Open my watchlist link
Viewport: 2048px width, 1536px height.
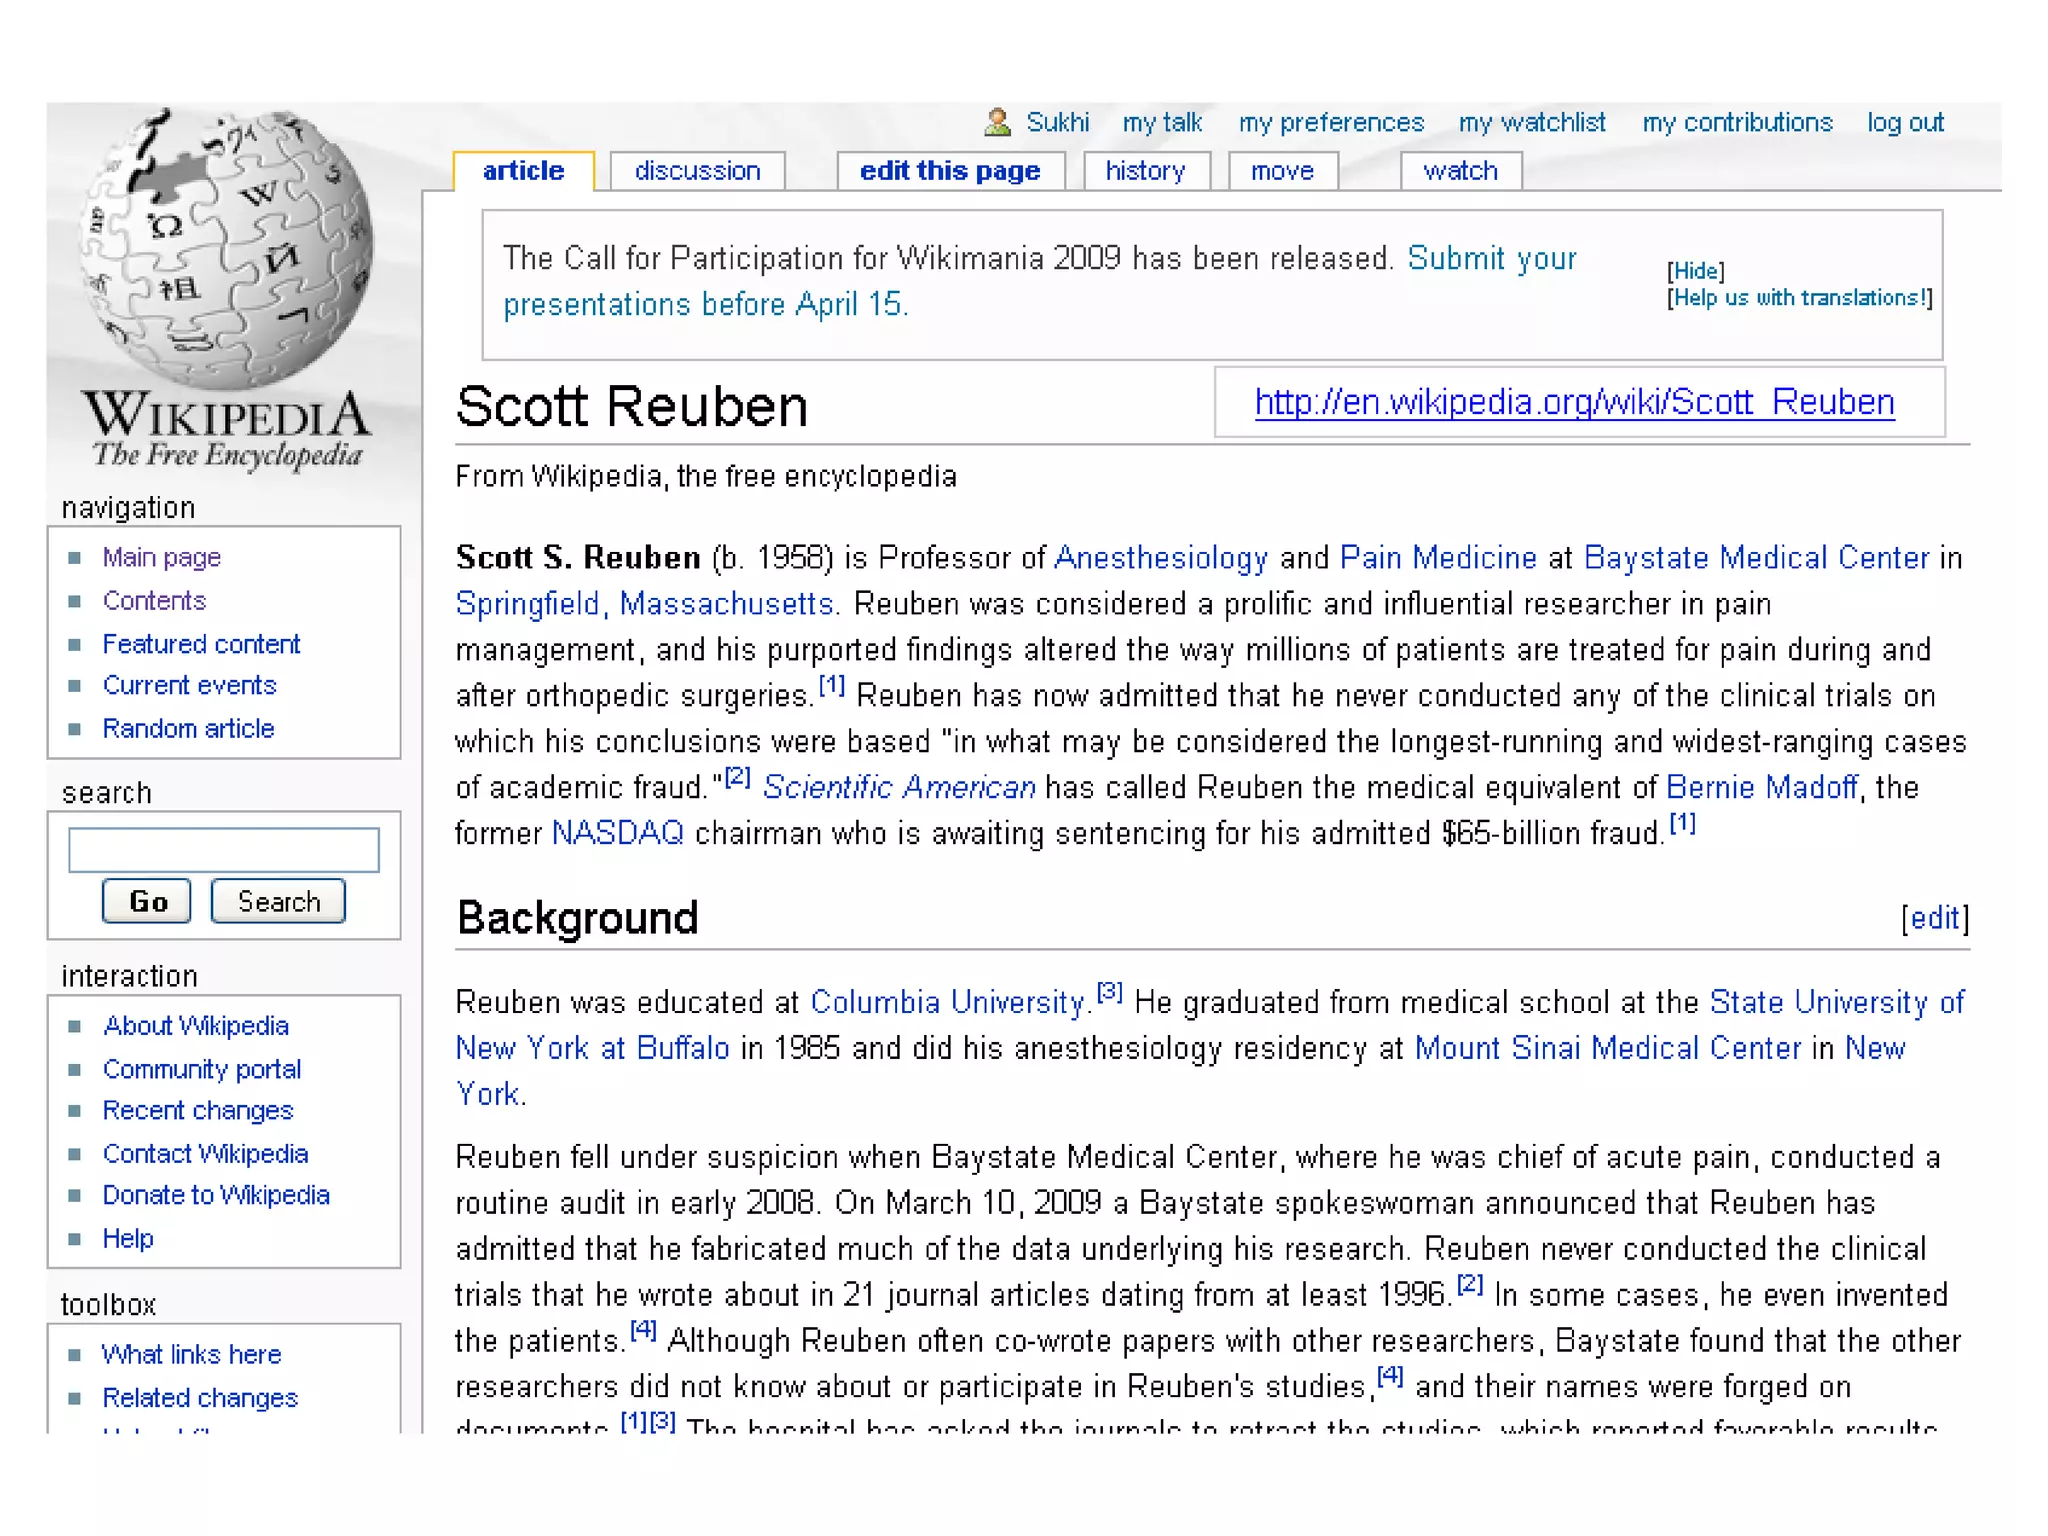click(1531, 122)
